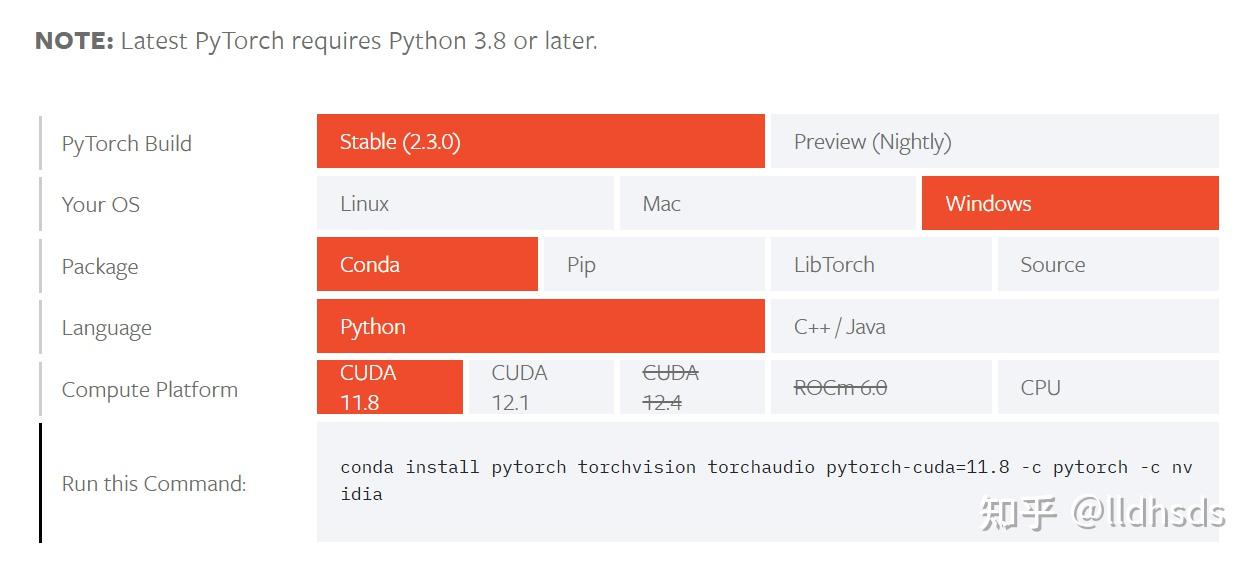The width and height of the screenshot is (1258, 563).
Task: Choose the Source package option
Action: point(1107,265)
